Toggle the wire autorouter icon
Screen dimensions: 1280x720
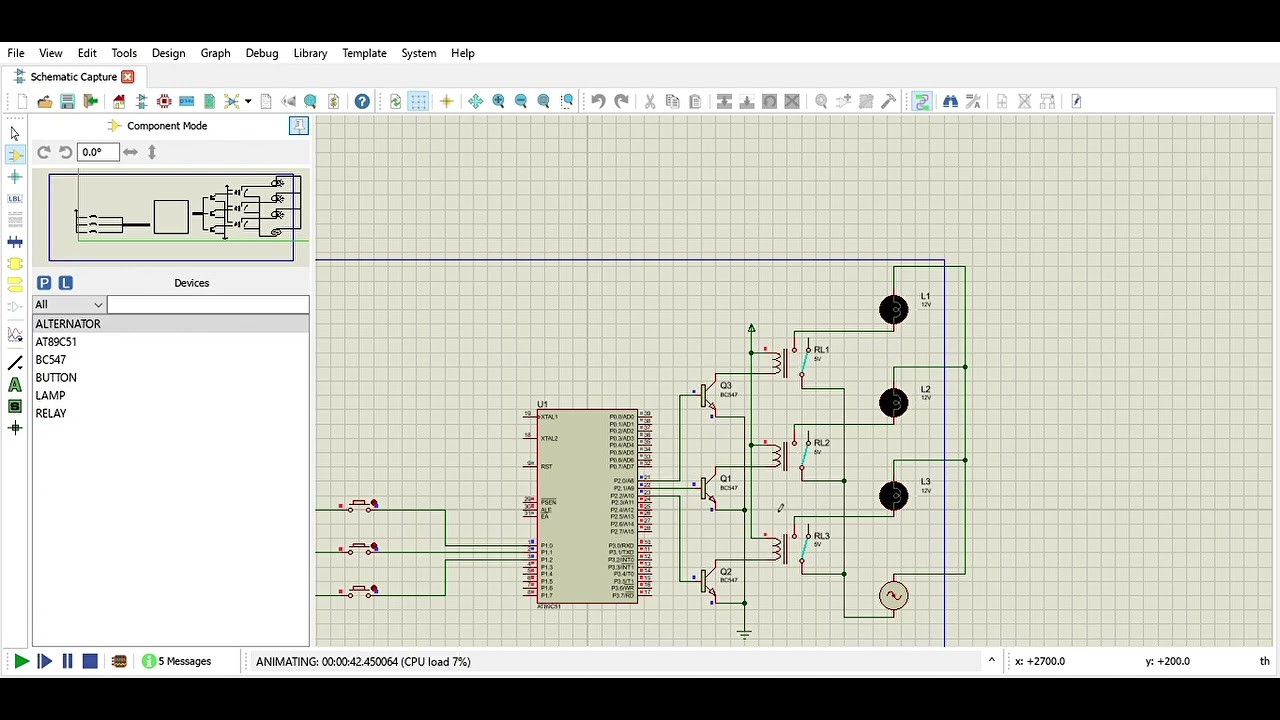click(921, 101)
